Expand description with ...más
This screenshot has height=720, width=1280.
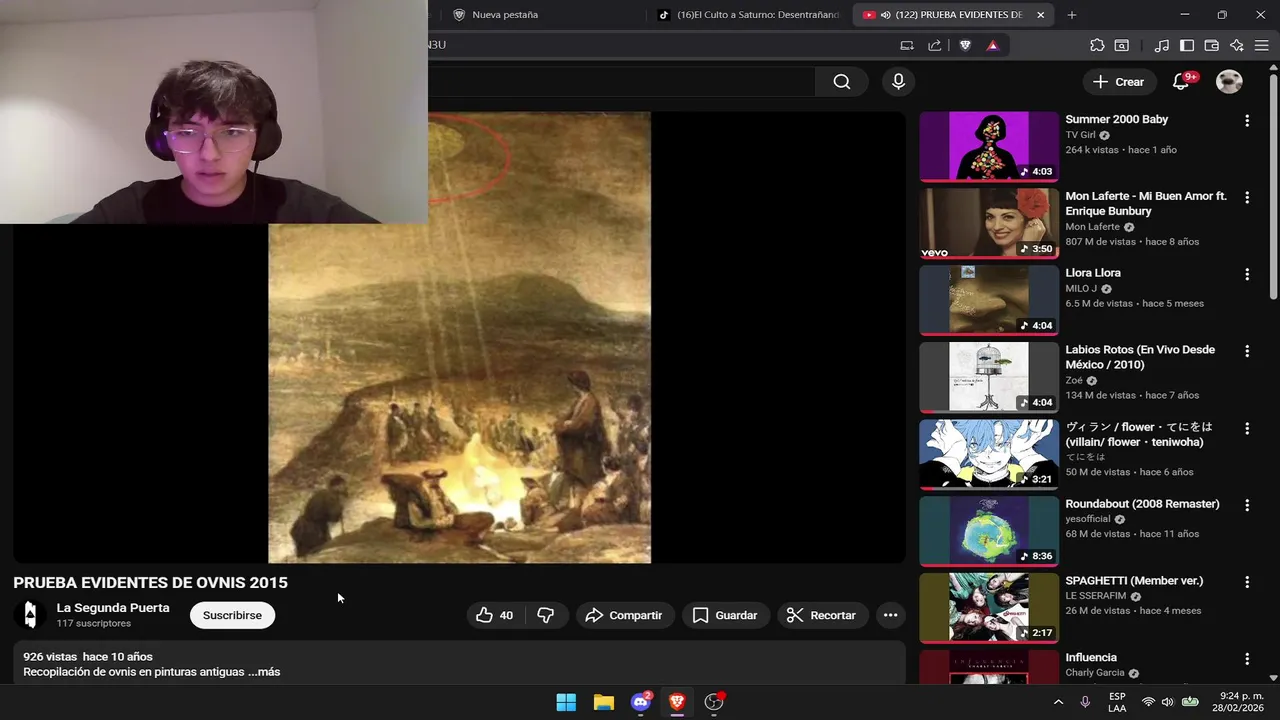(264, 672)
